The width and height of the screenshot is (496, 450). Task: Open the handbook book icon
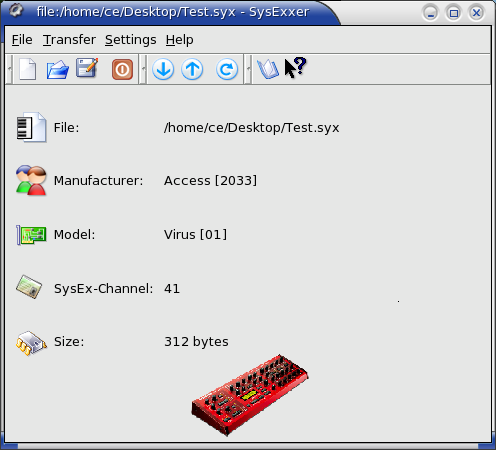(268, 69)
